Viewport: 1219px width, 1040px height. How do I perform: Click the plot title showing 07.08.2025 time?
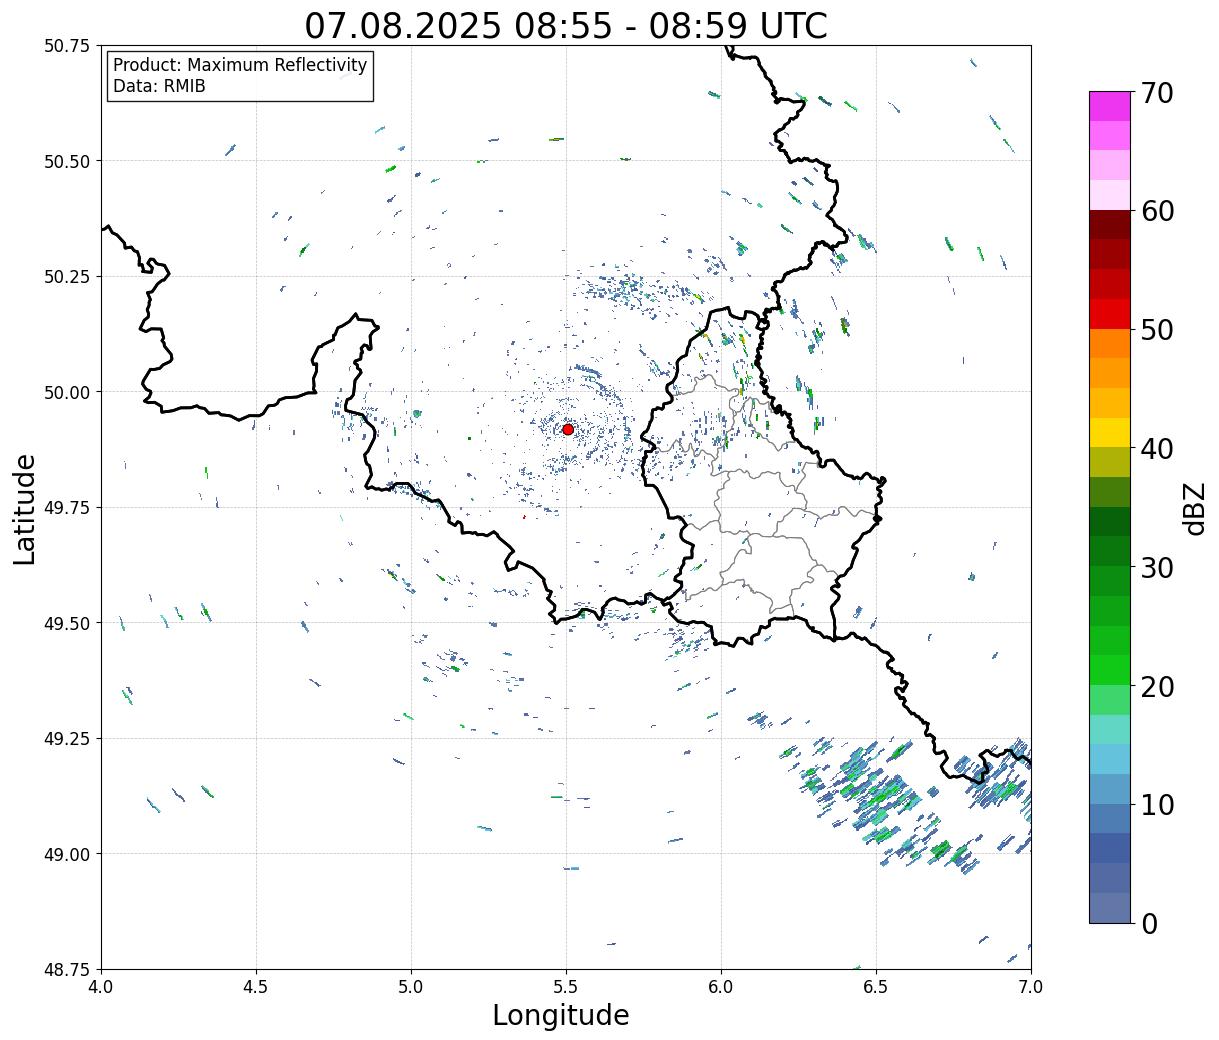click(x=566, y=25)
